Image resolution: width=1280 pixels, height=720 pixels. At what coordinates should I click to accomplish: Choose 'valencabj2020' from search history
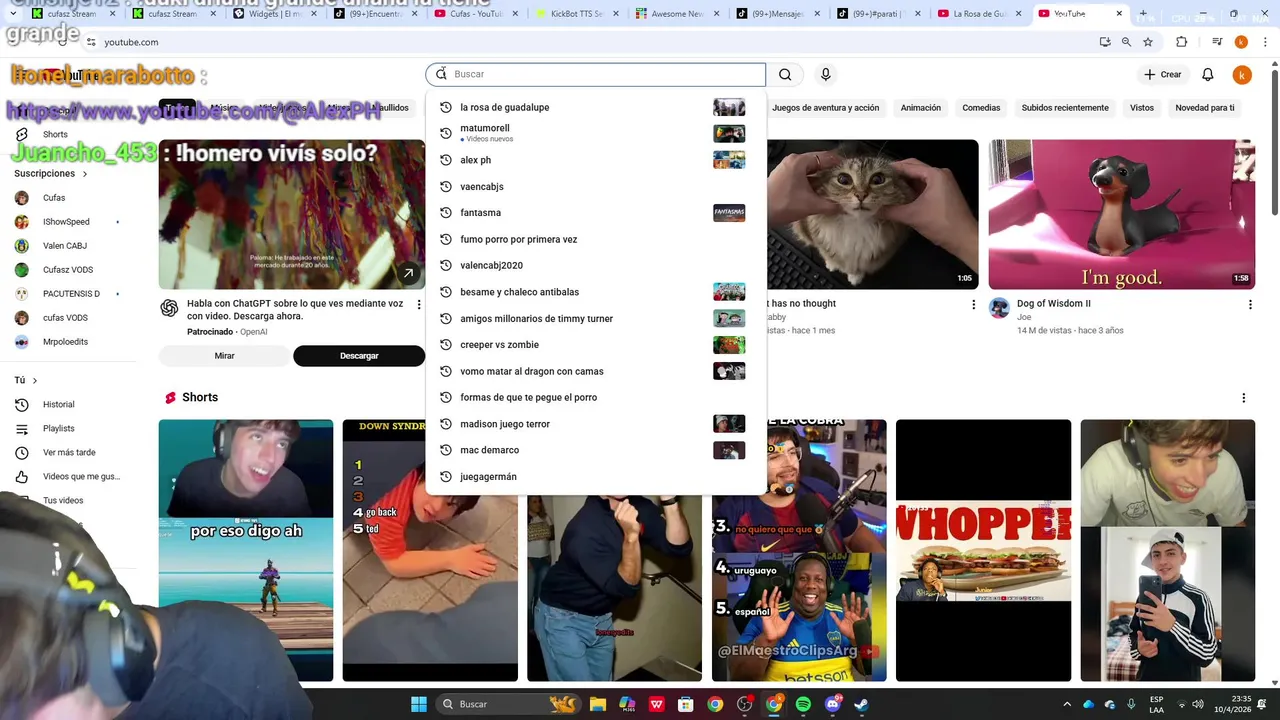pyautogui.click(x=595, y=265)
